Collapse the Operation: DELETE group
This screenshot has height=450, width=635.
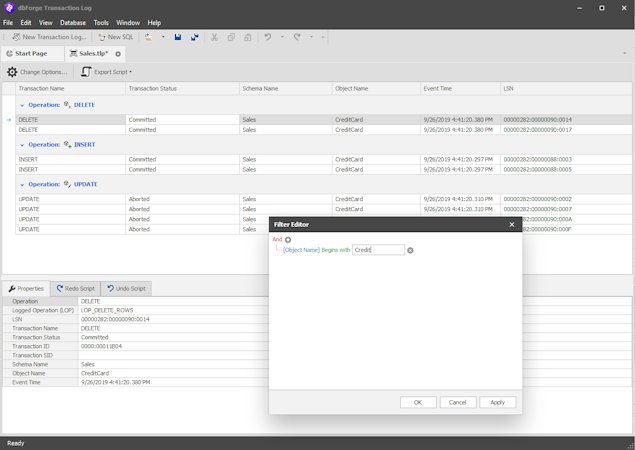[x=22, y=105]
